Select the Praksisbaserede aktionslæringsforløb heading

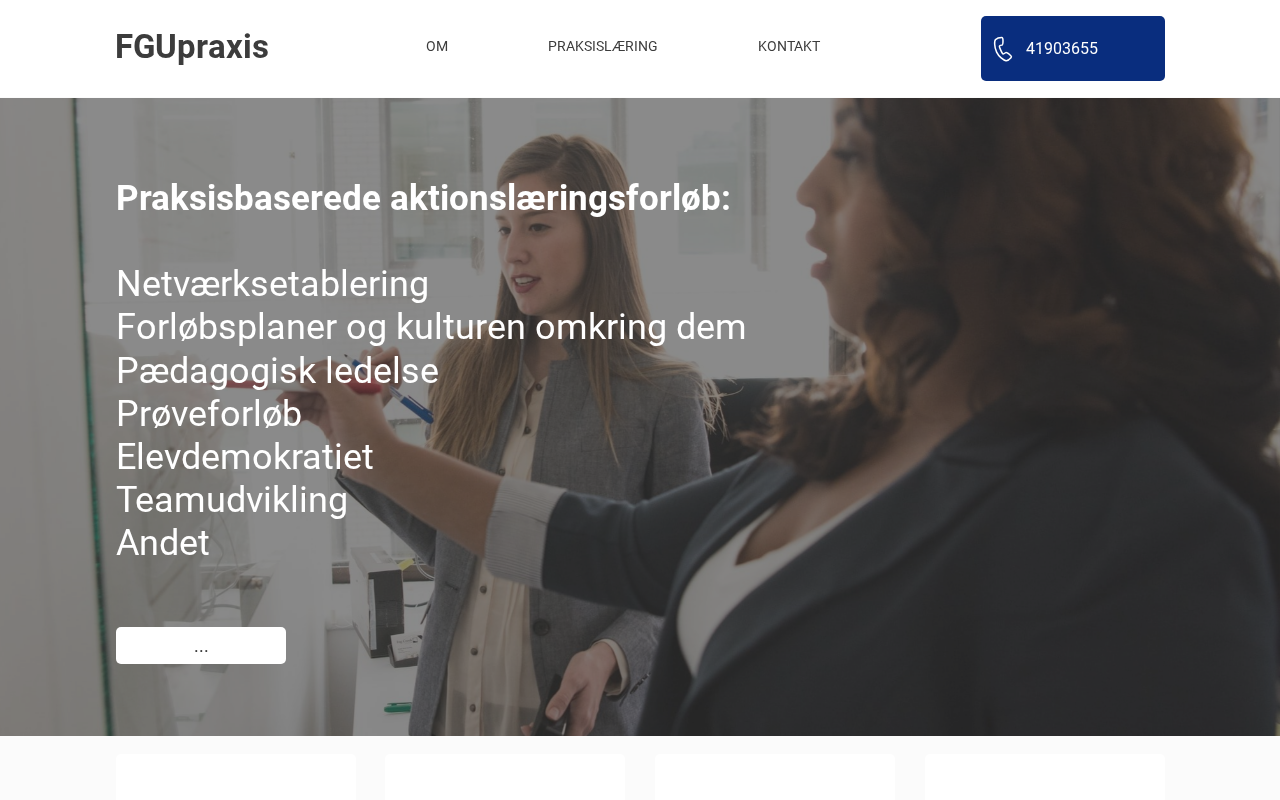423,198
